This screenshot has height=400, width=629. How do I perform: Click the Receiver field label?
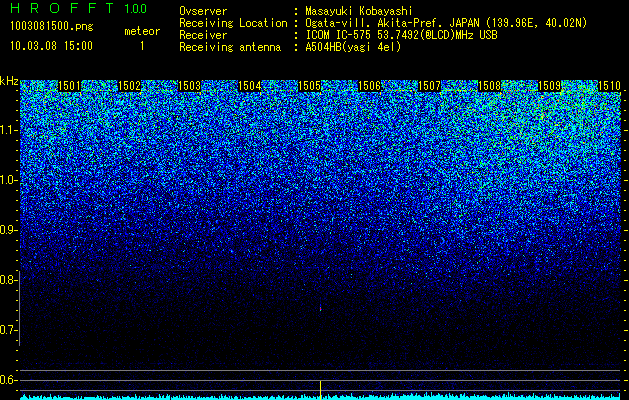(x=203, y=35)
